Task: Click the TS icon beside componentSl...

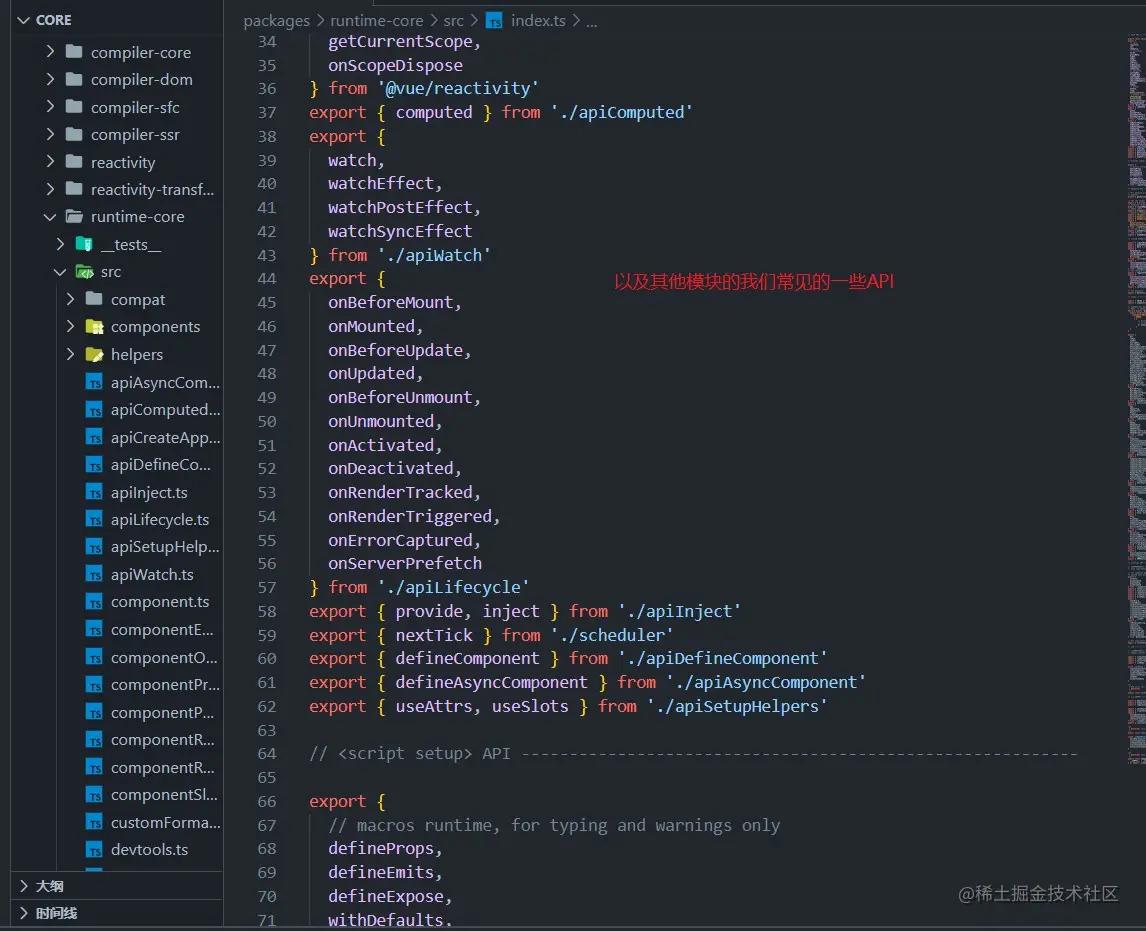Action: tap(94, 794)
